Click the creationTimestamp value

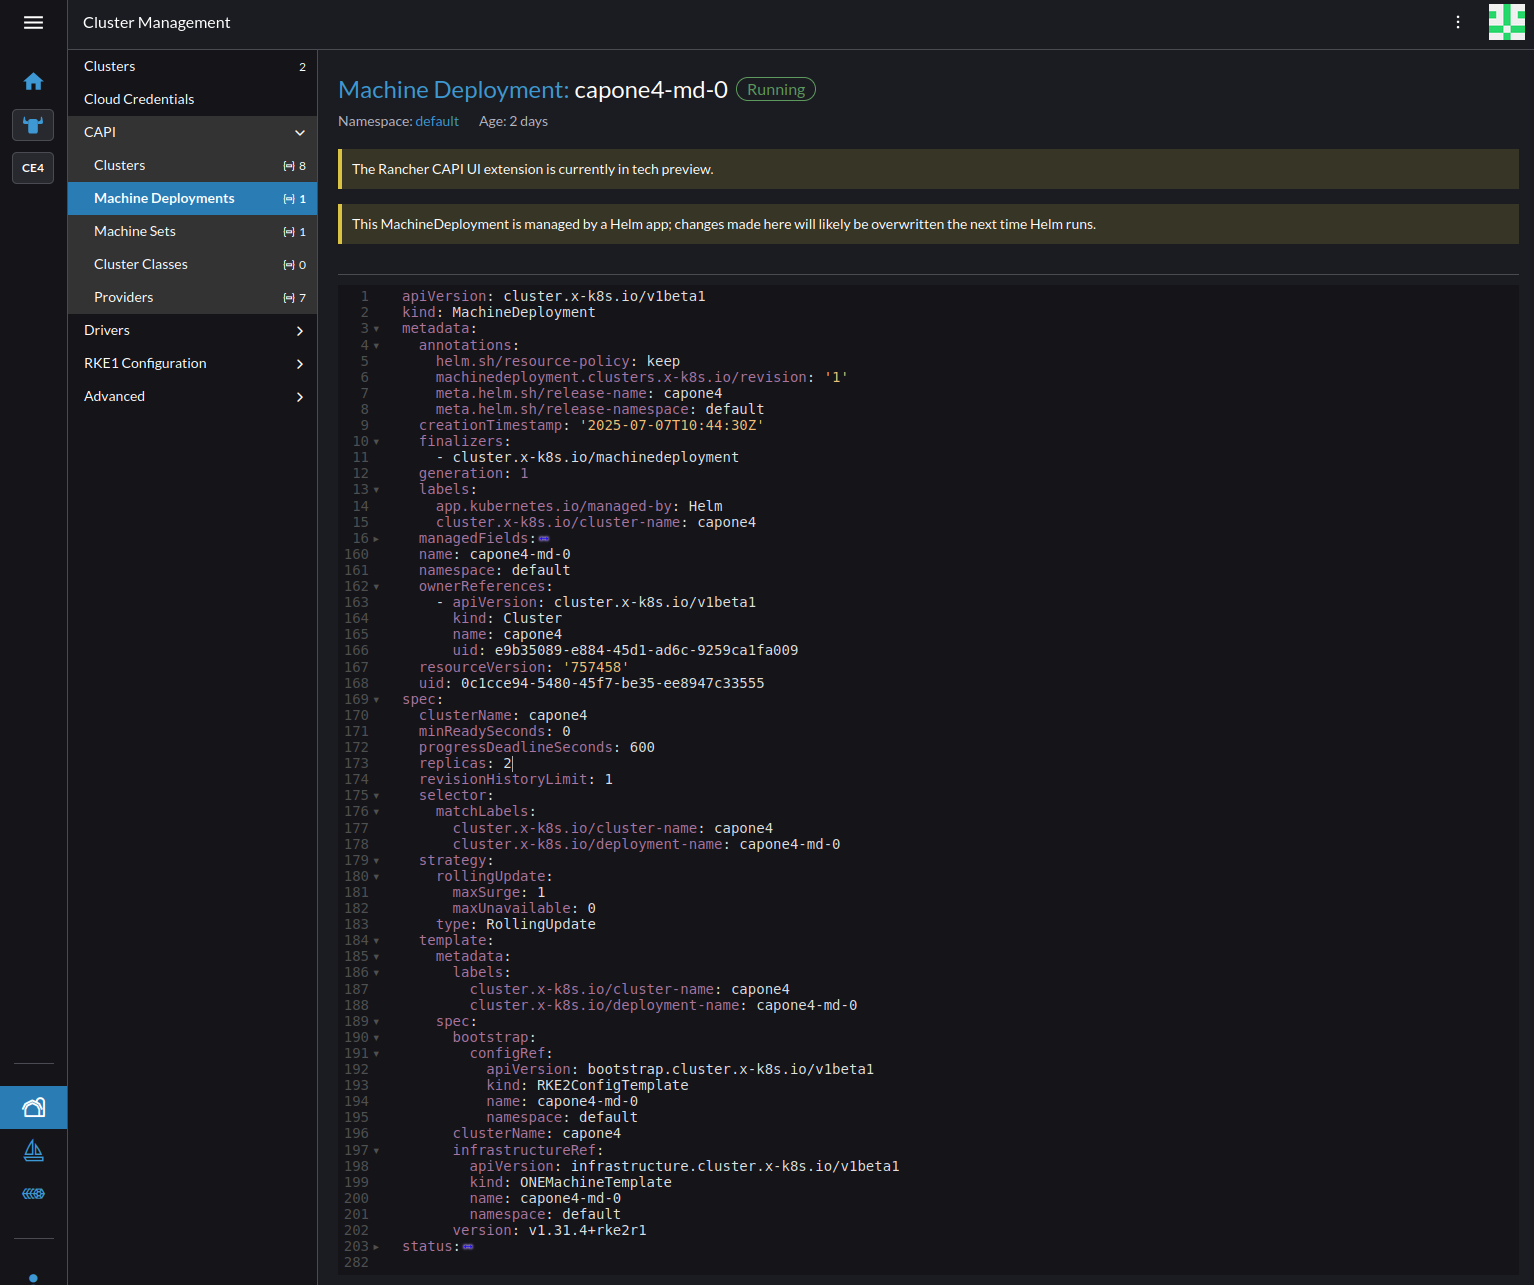click(x=672, y=425)
